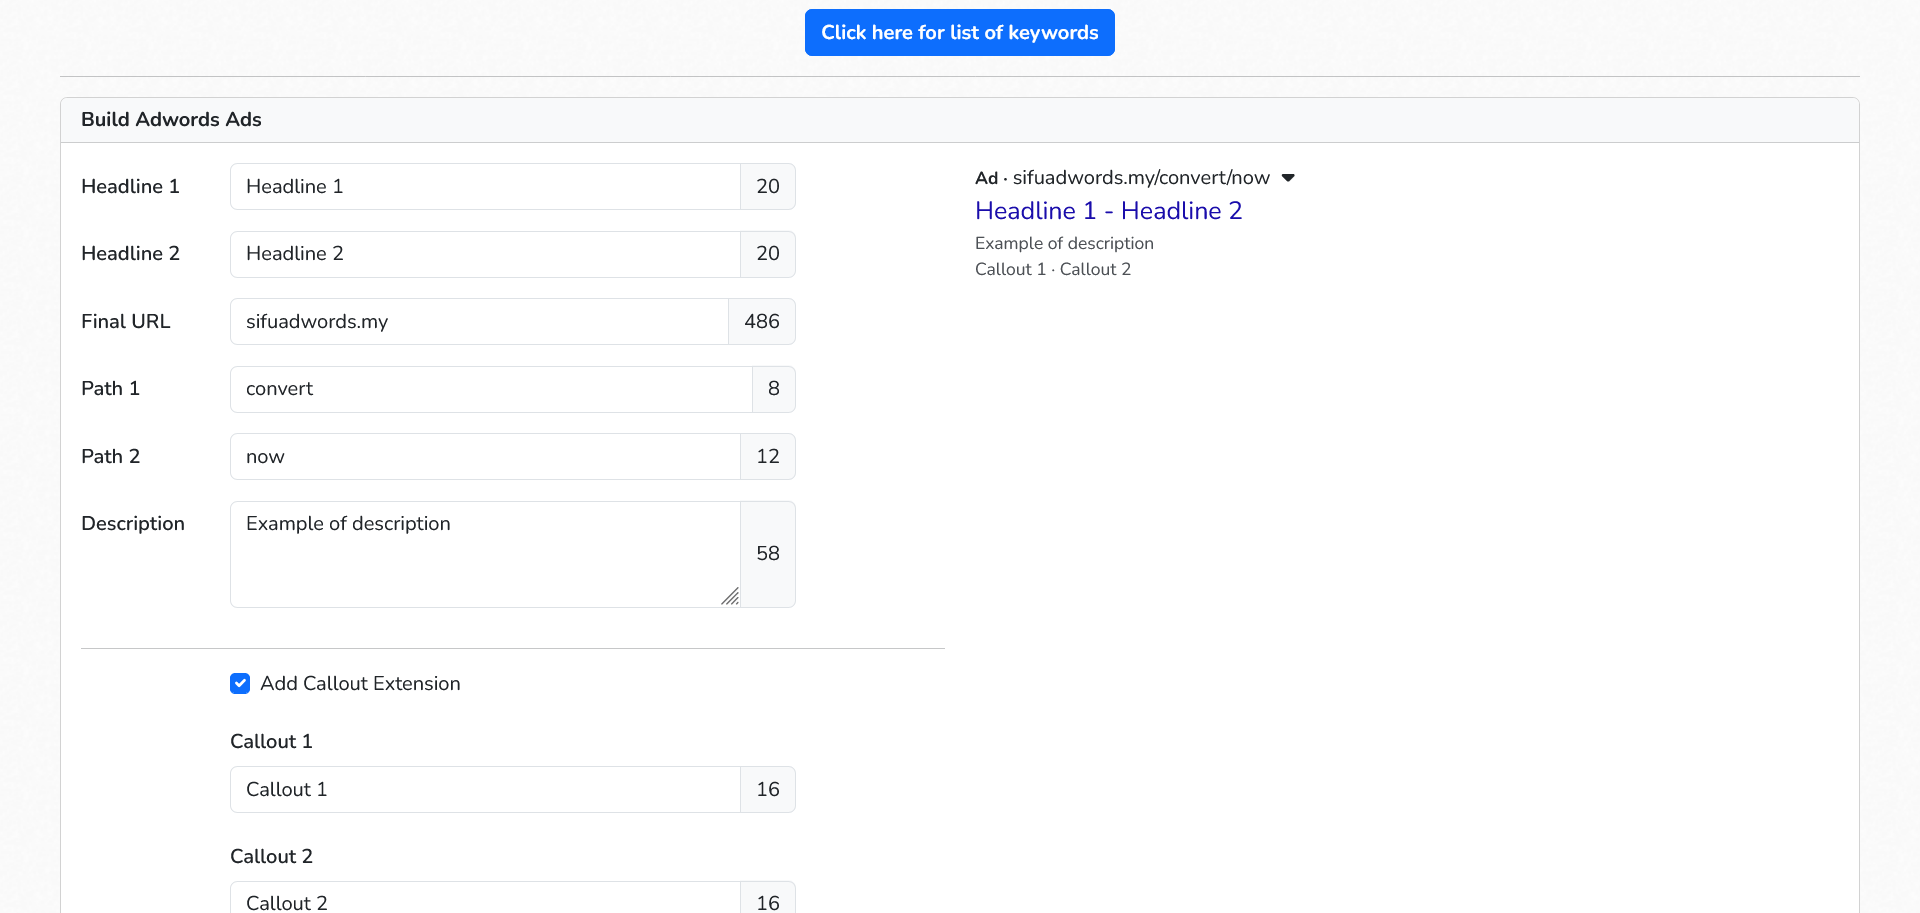1920x913 pixels.
Task: Grab the Description textarea resize handle
Action: click(730, 597)
